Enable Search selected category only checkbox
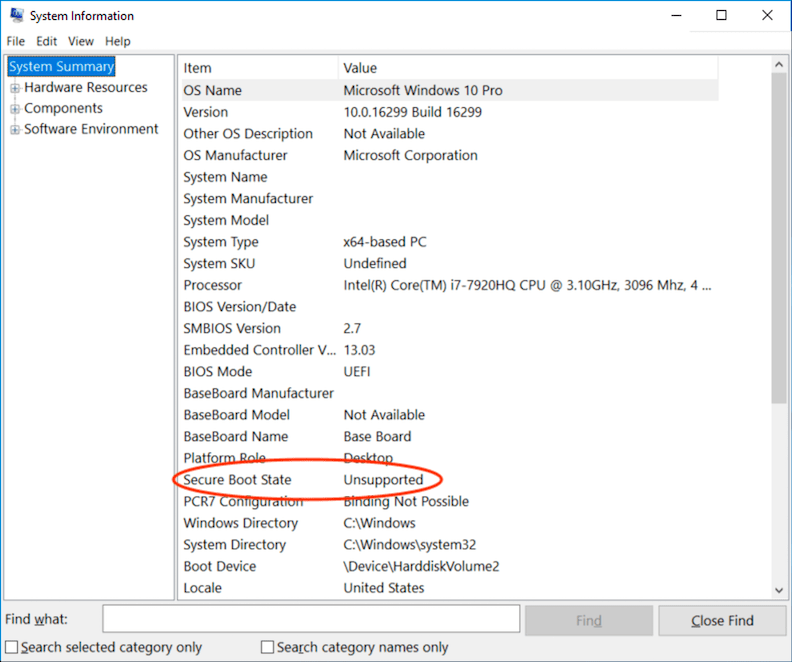Image resolution: width=792 pixels, height=662 pixels. click(x=12, y=647)
